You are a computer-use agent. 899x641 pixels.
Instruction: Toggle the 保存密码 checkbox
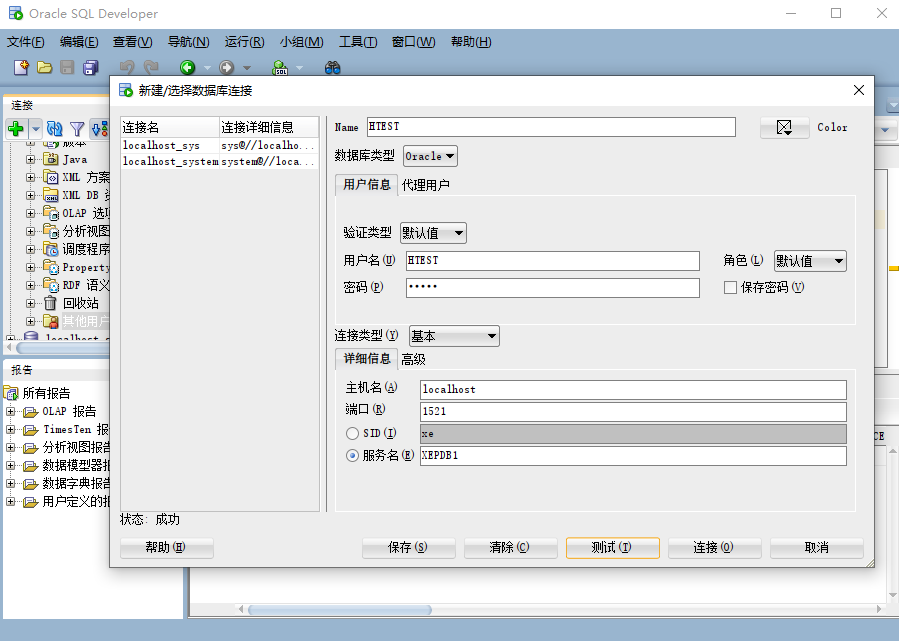pyautogui.click(x=730, y=287)
